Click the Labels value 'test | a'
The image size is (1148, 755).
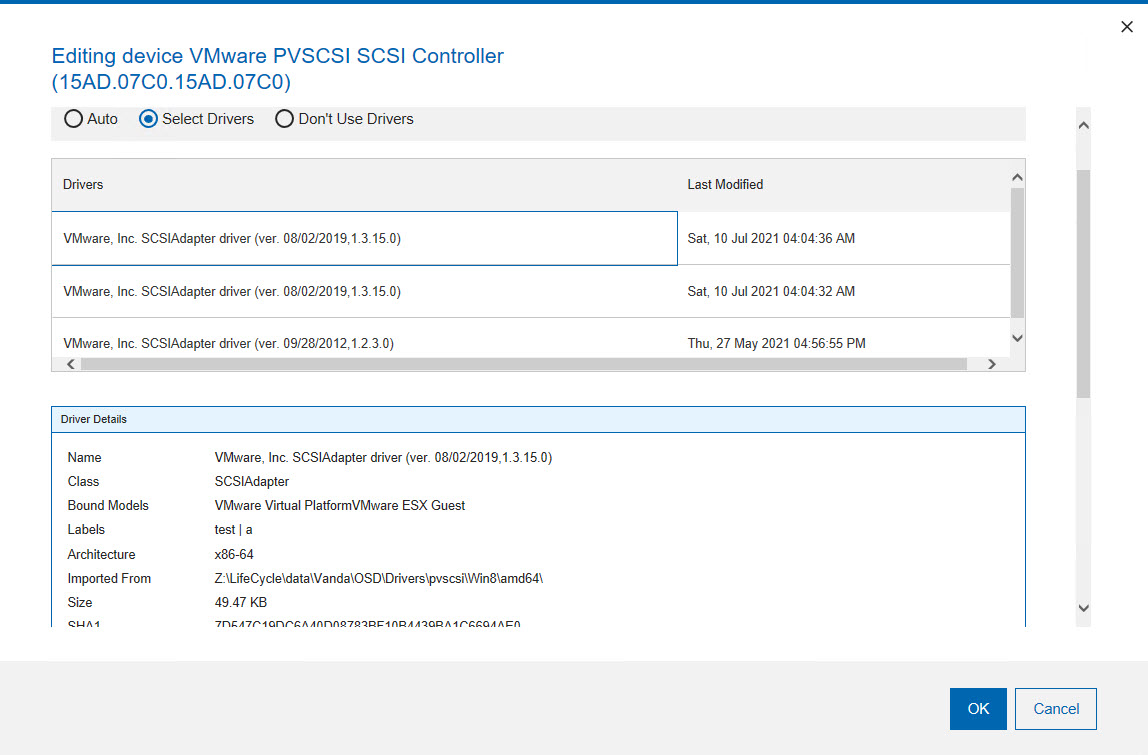tap(234, 529)
